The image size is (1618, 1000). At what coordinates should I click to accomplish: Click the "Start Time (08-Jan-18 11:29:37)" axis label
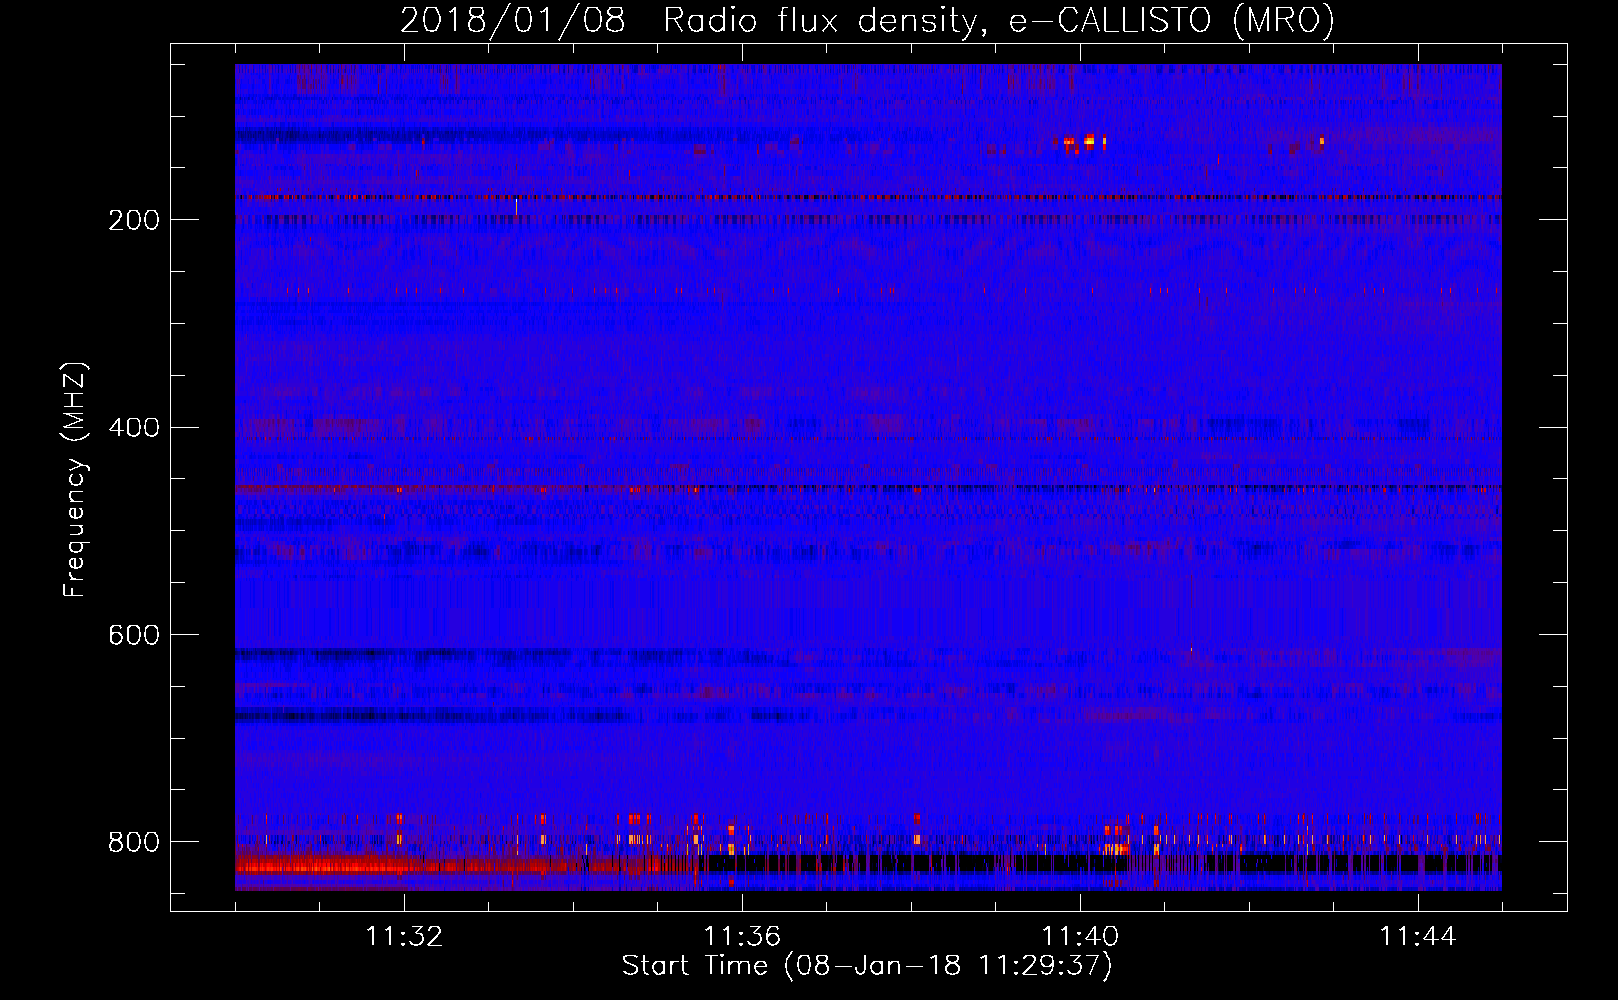pyautogui.click(x=867, y=966)
